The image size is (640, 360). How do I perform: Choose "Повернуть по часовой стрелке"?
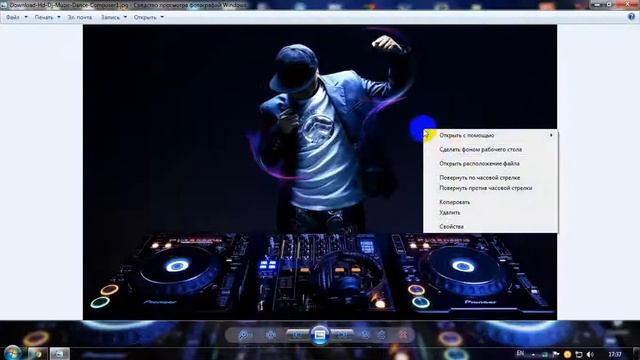click(x=480, y=178)
